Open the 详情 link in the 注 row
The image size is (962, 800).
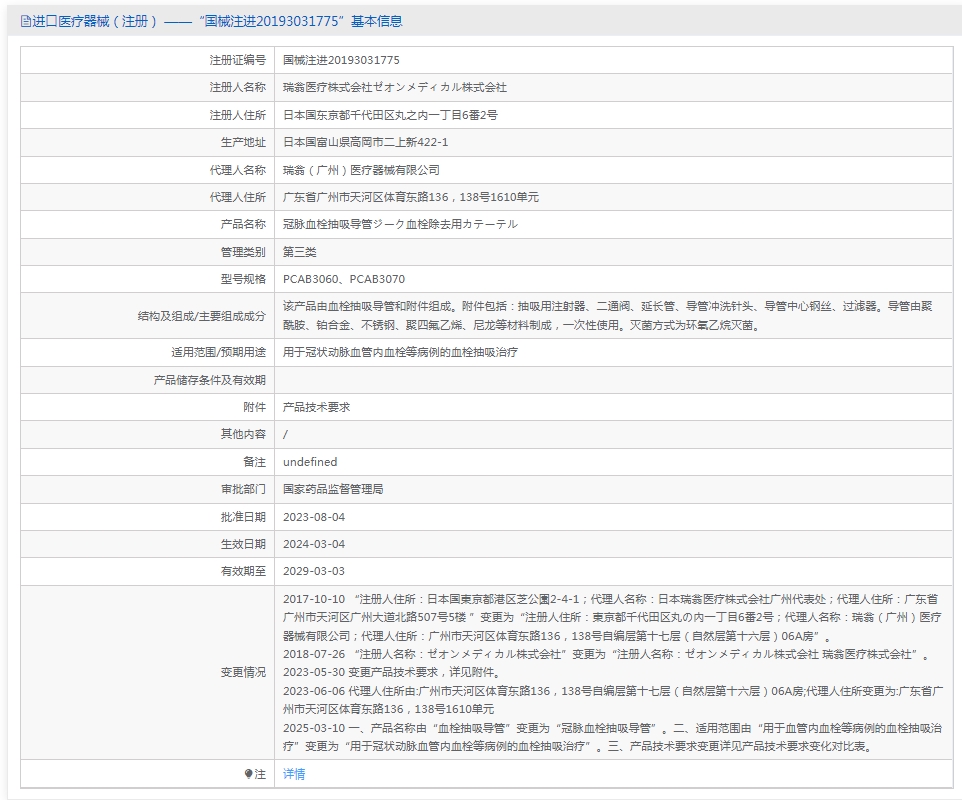point(294,774)
